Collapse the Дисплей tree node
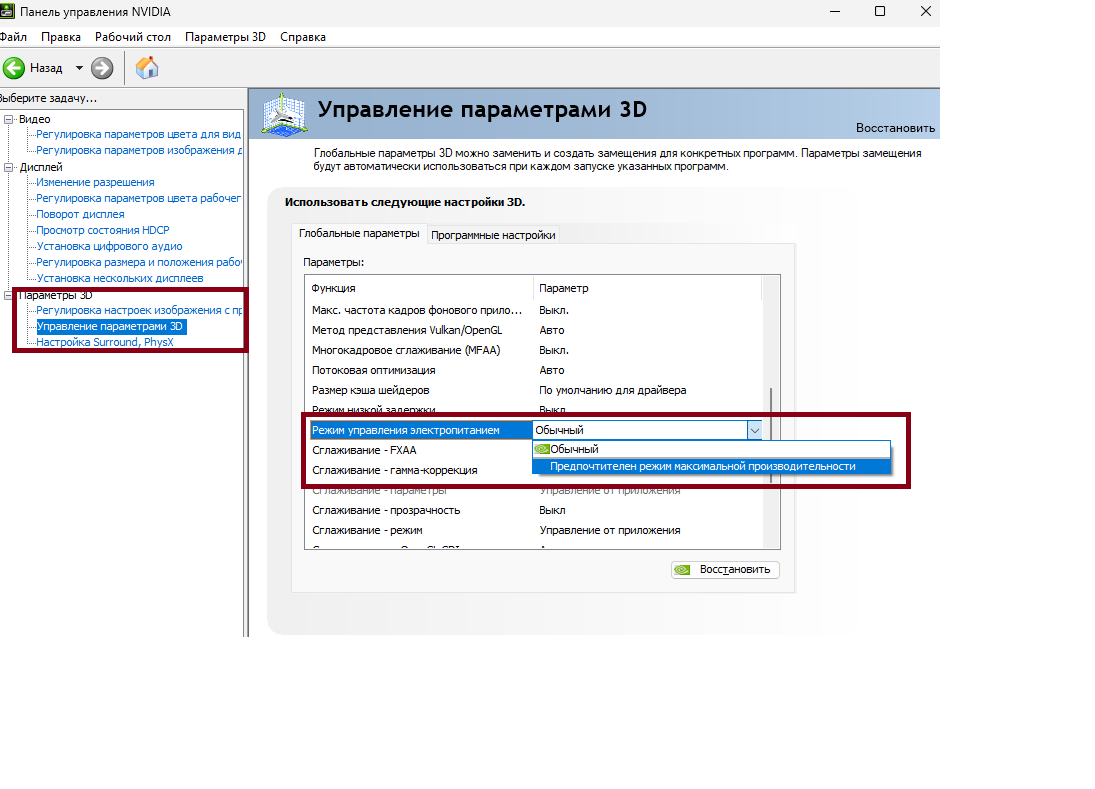1095x789 pixels. point(8,168)
